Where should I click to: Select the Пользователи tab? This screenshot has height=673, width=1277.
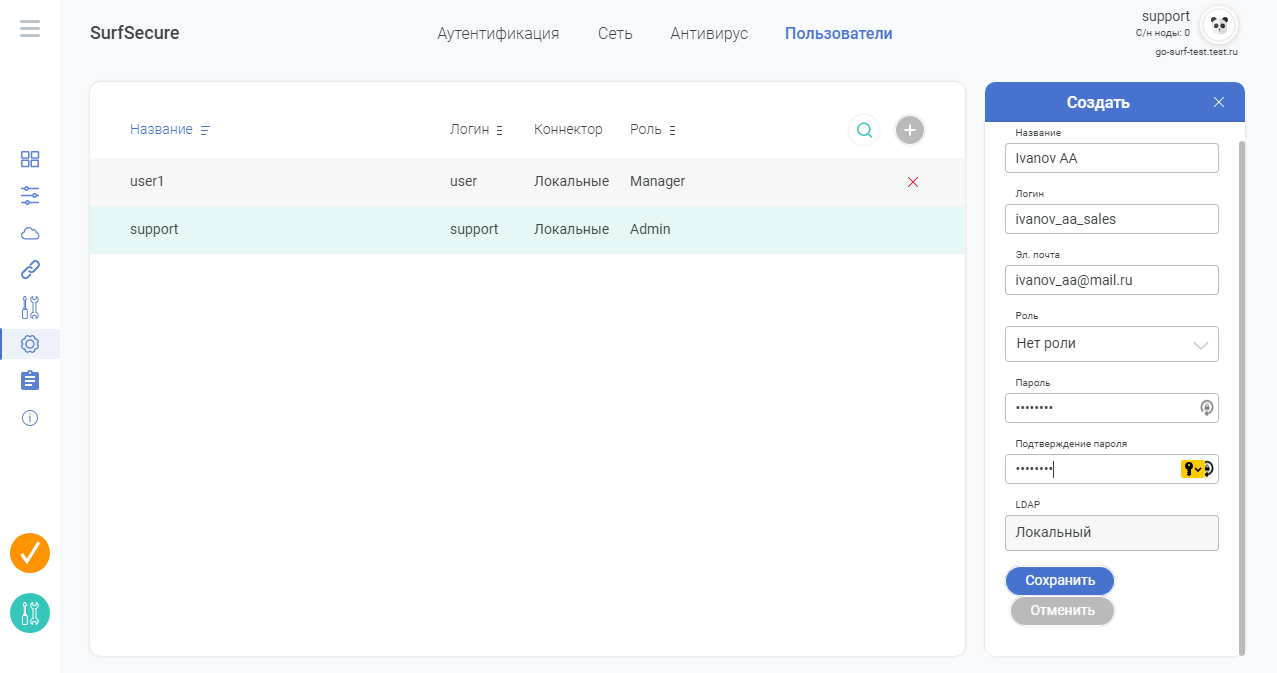point(839,33)
